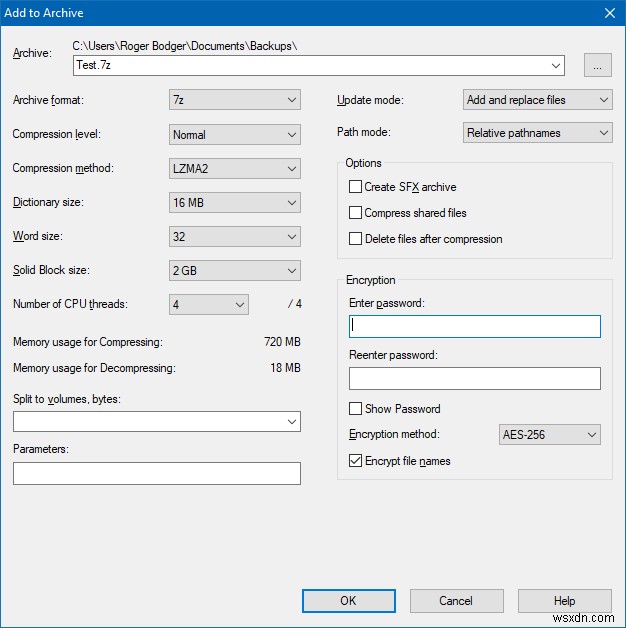Enable Compress shared files checkbox
Screen dimensions: 626x628
click(x=355, y=213)
